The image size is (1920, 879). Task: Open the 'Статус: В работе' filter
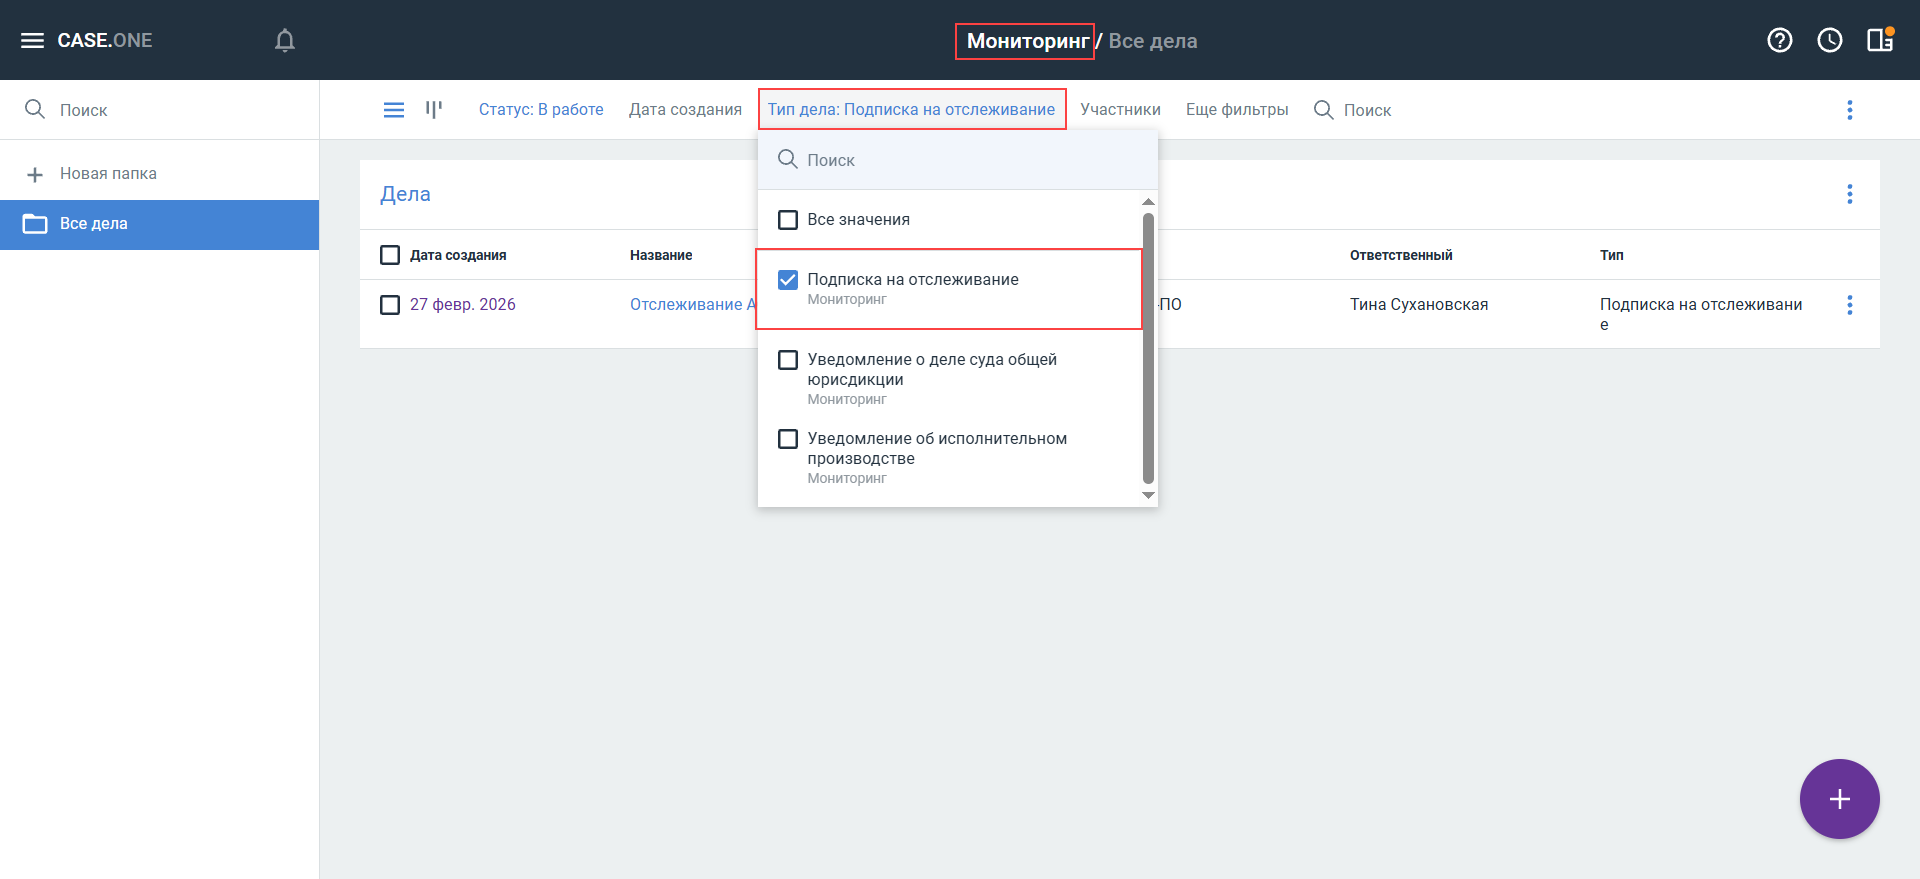[541, 110]
